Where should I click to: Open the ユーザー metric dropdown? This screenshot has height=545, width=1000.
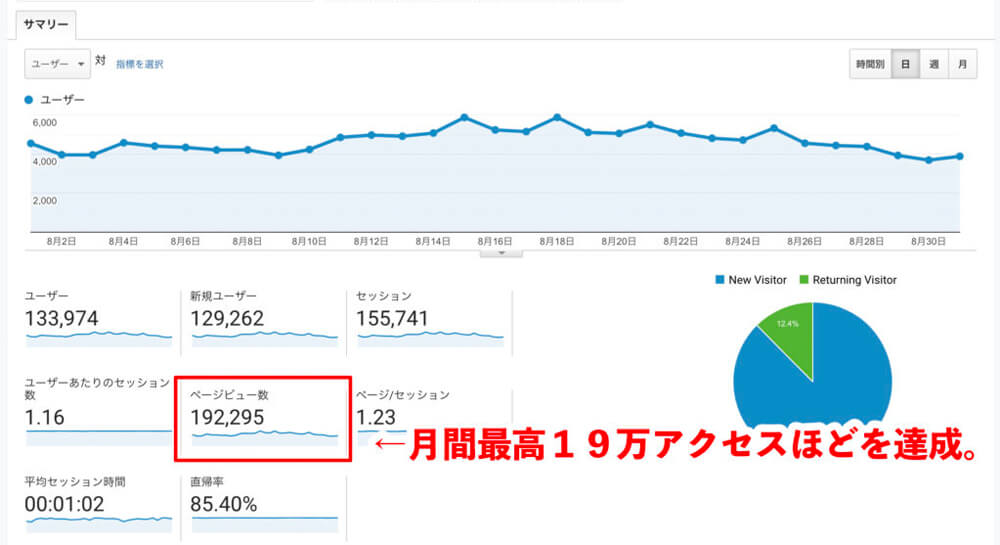[57, 63]
